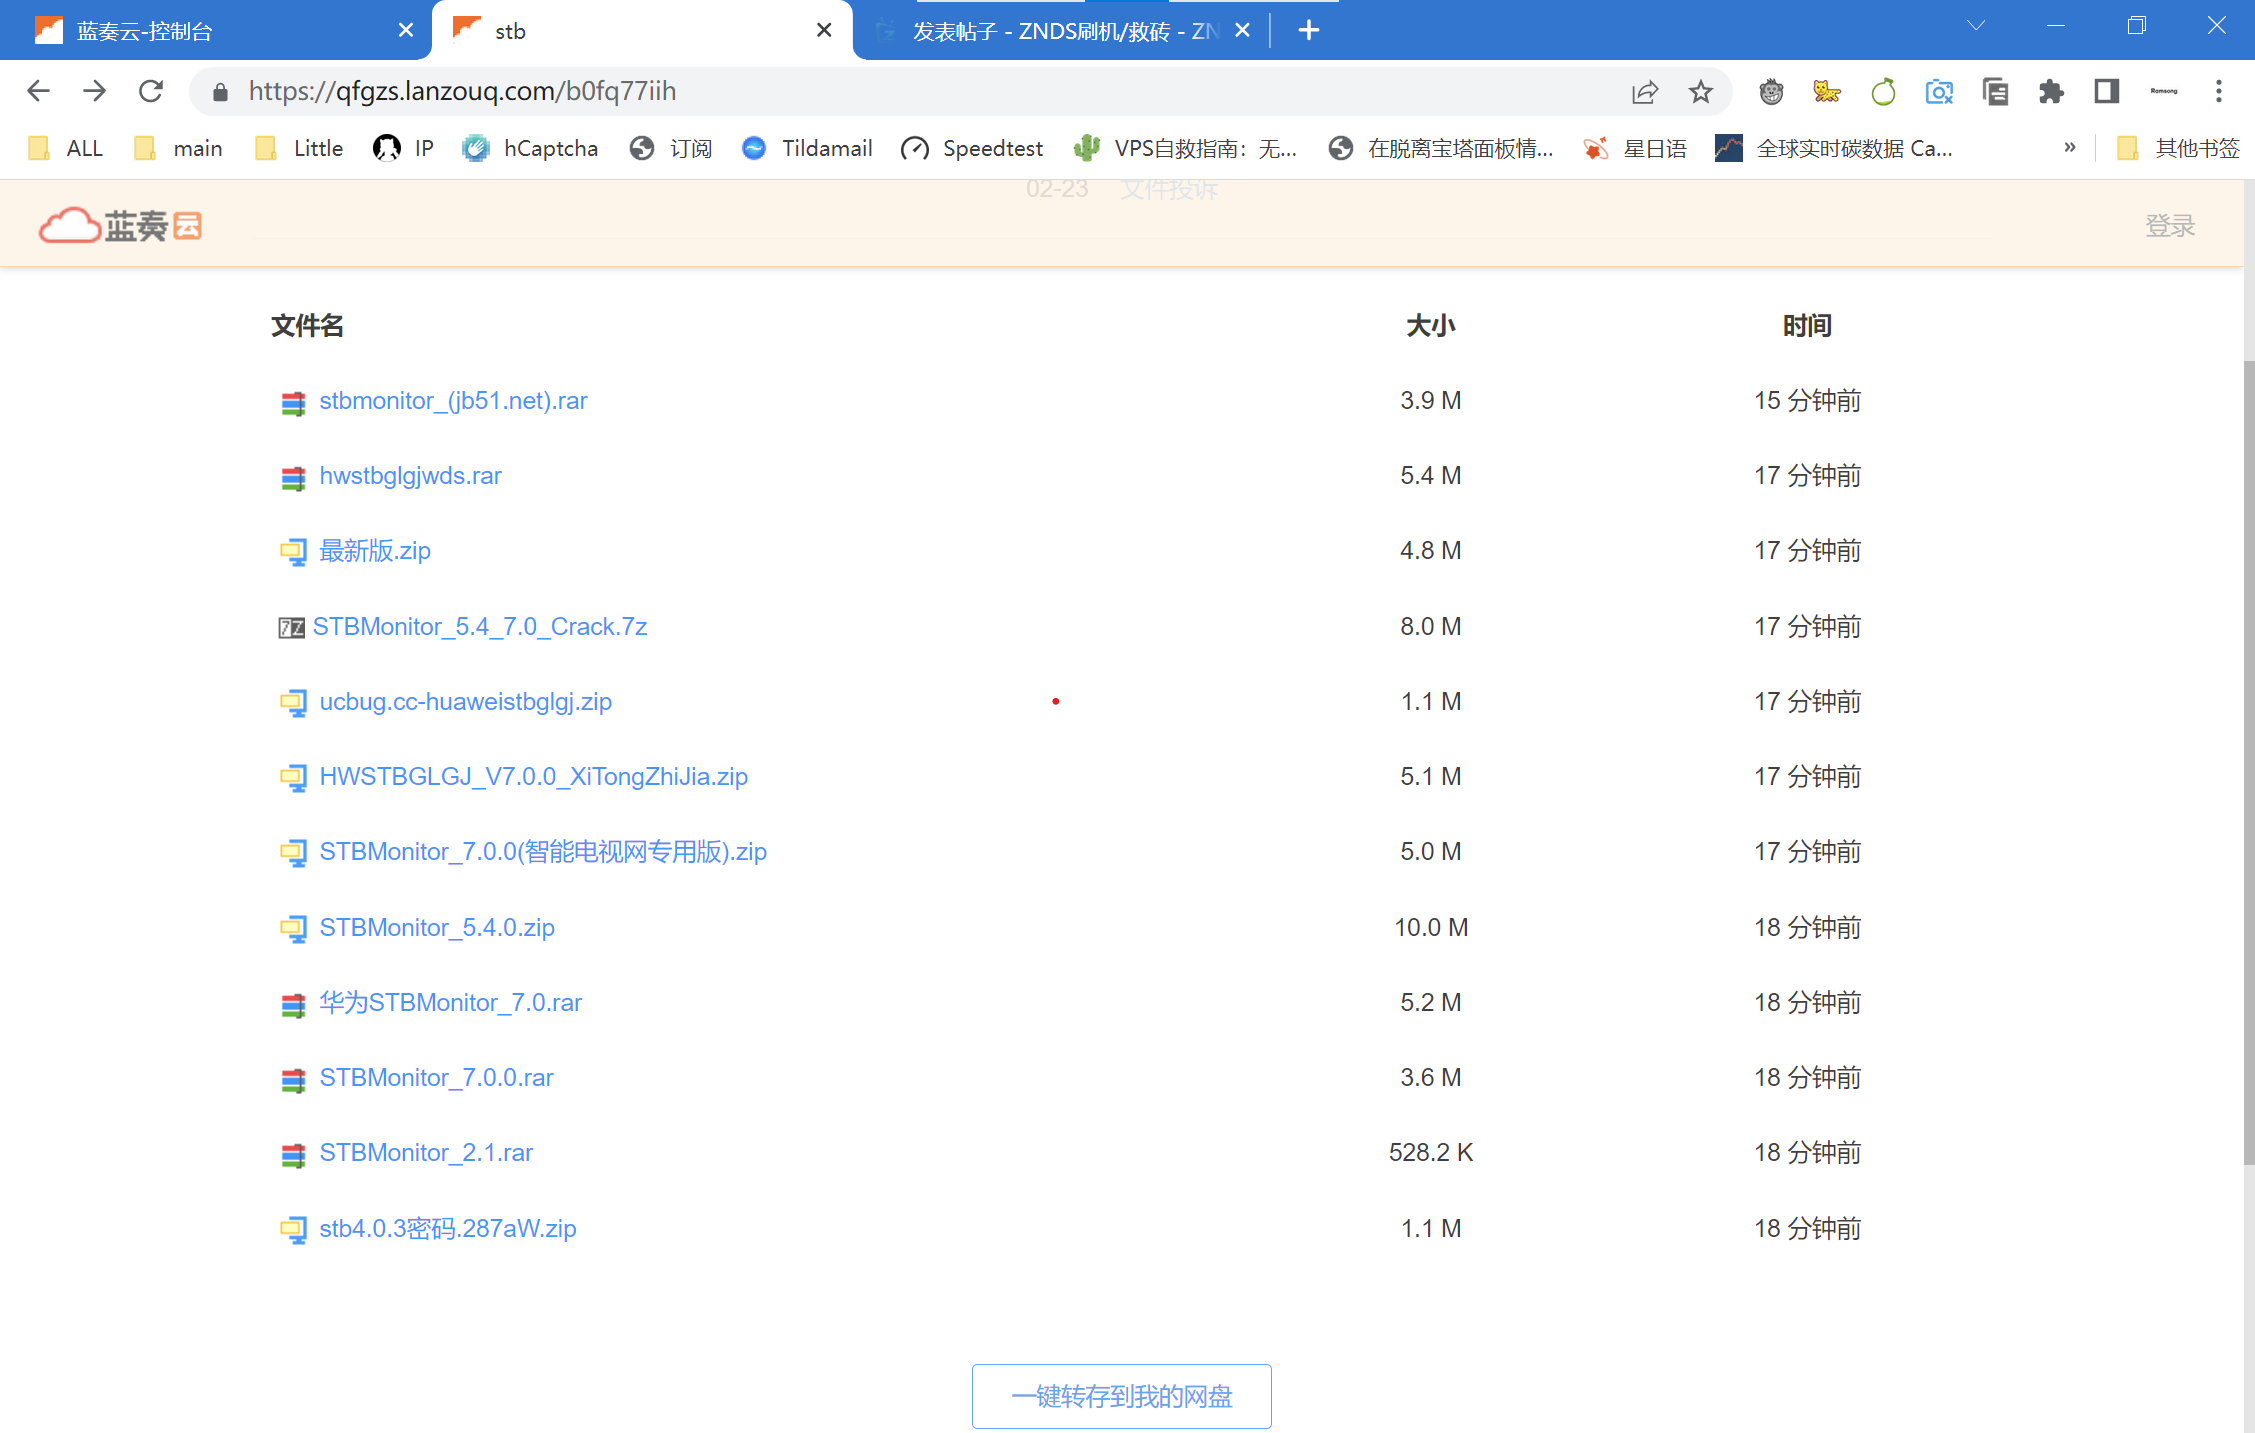Click the share page icon in address bar
The width and height of the screenshot is (2255, 1433).
pyautogui.click(x=1645, y=92)
